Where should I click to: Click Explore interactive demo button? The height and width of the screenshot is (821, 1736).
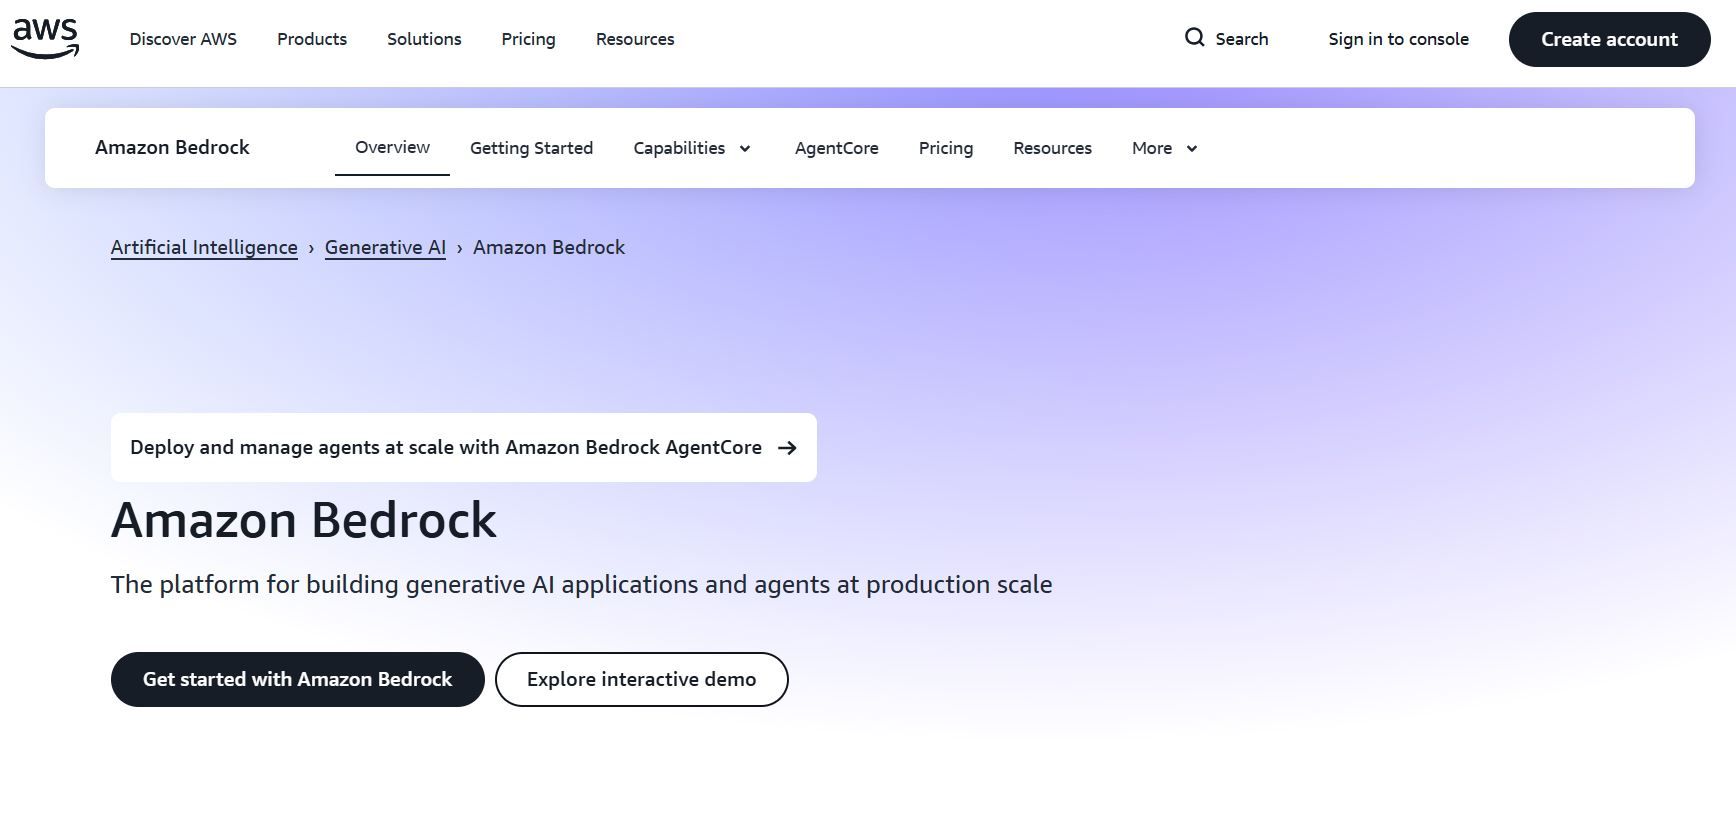pos(641,679)
